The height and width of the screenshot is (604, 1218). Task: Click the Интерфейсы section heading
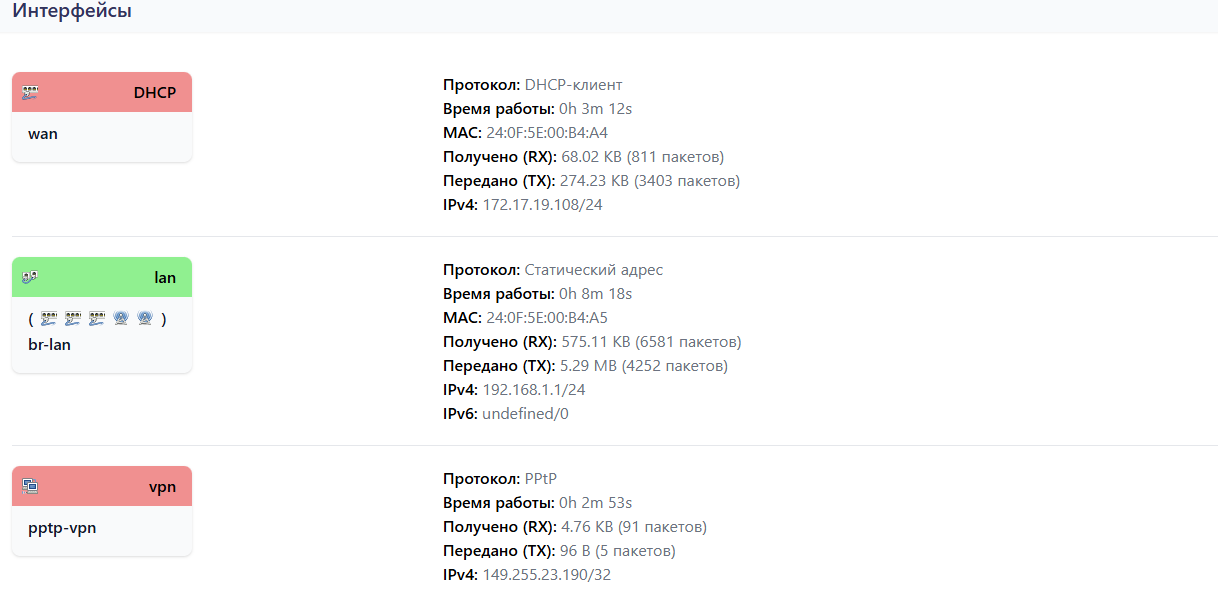72,12
